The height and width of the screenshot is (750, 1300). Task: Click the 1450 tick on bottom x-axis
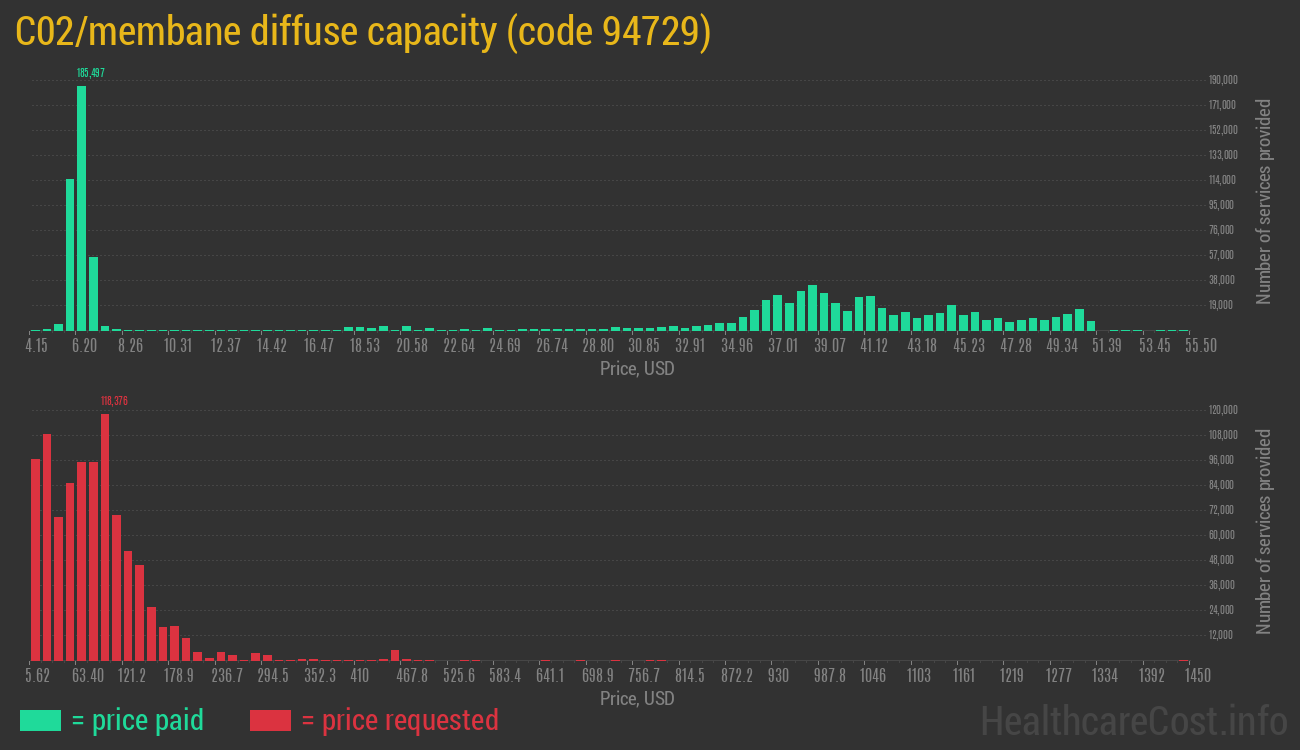(x=1197, y=675)
